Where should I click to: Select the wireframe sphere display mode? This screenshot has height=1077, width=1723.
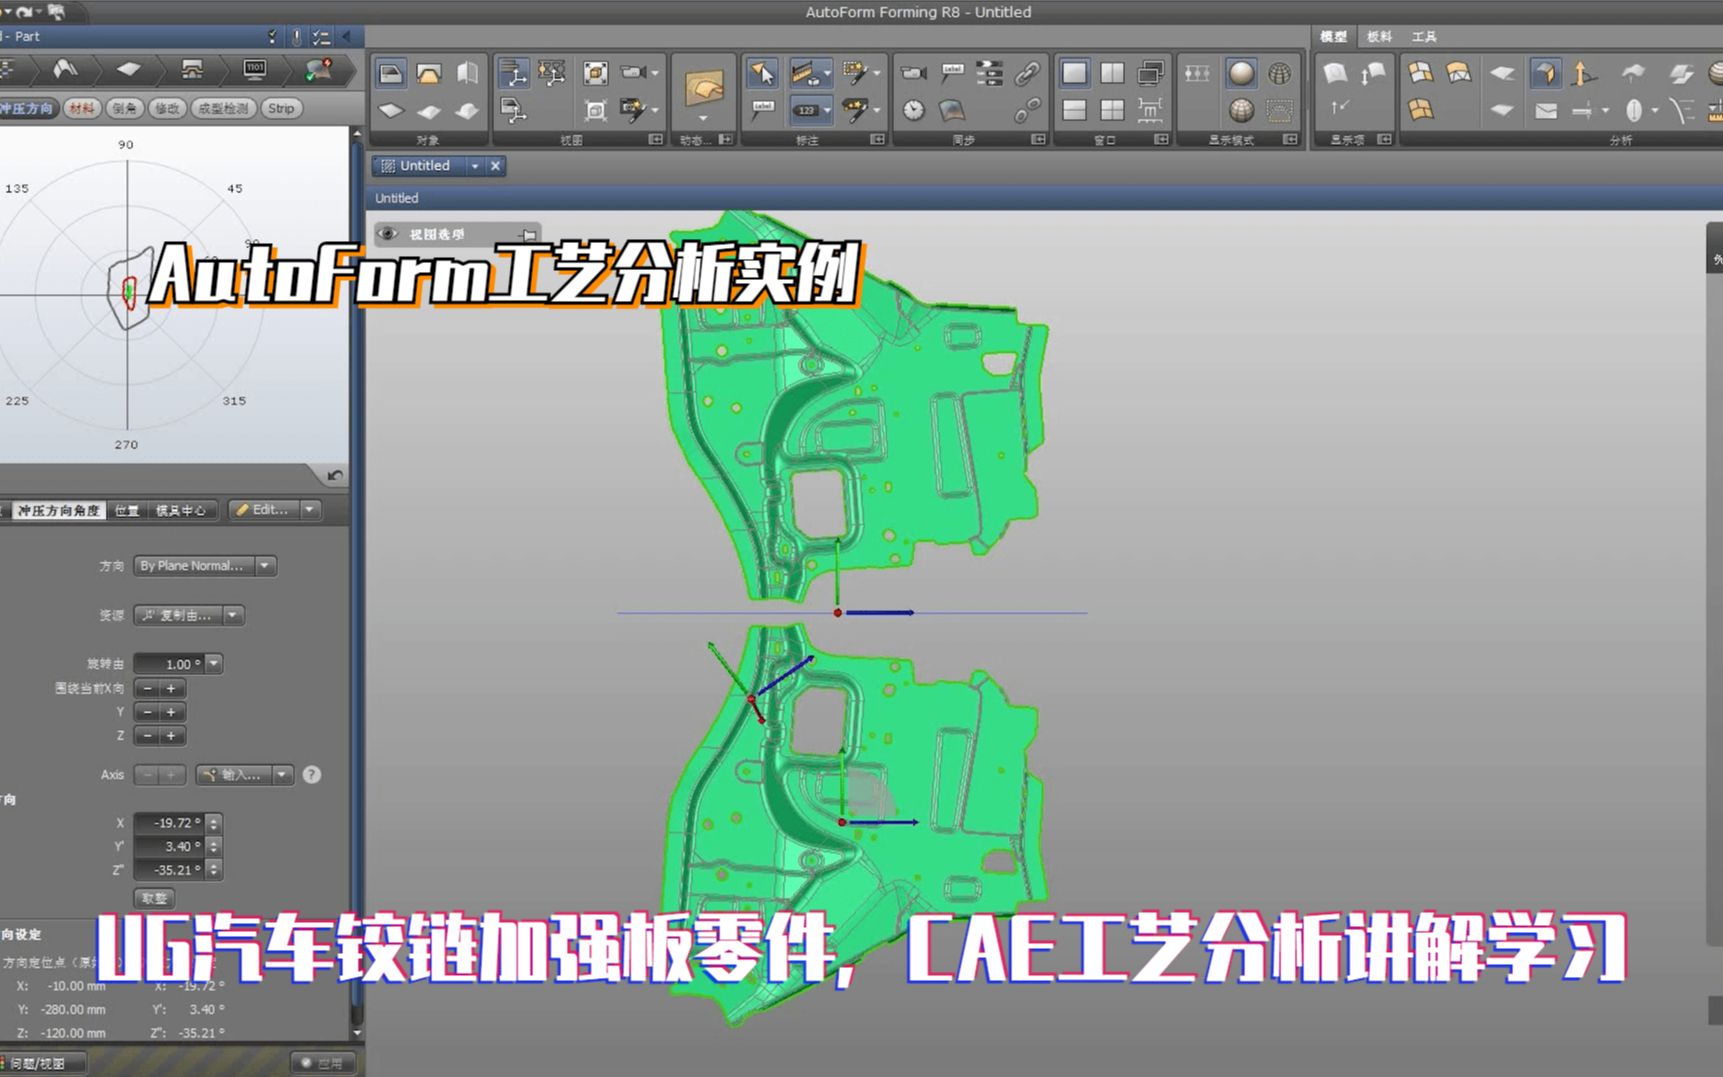1279,73
